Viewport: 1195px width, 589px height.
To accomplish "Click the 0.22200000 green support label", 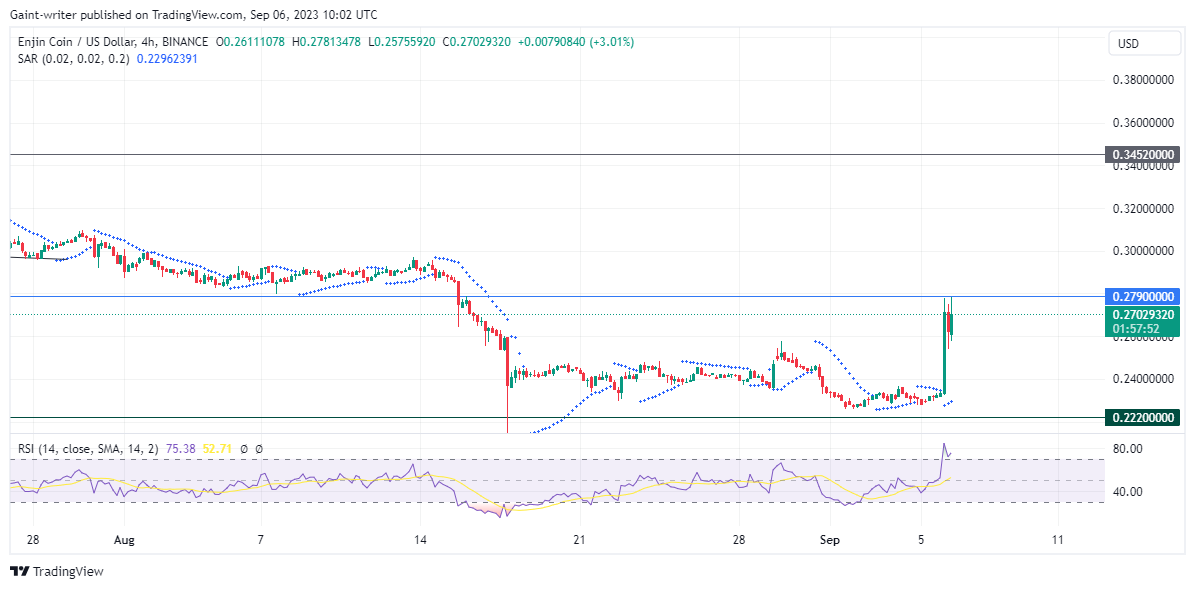I will click(x=1142, y=417).
